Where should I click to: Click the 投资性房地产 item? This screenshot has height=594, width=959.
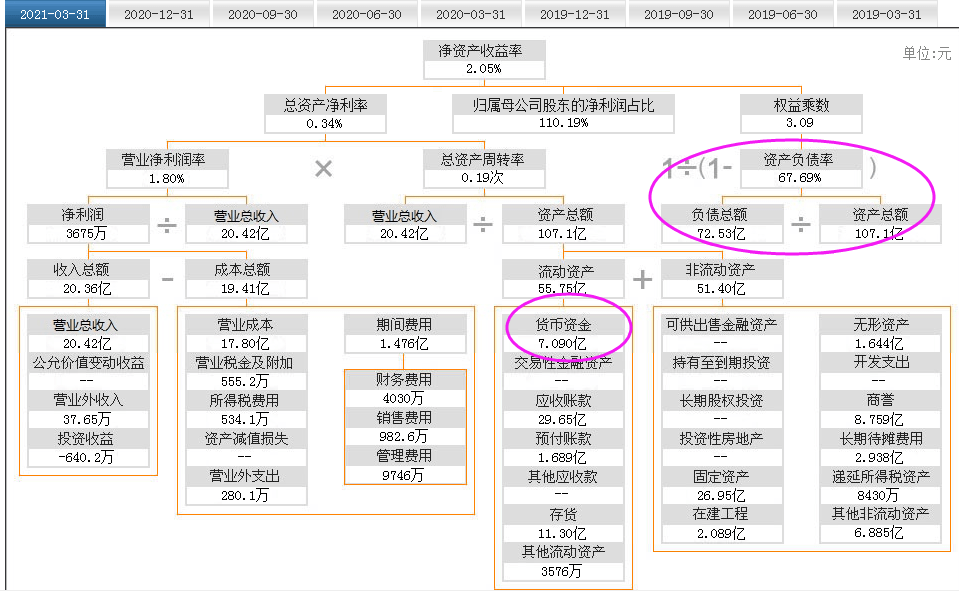(x=722, y=448)
